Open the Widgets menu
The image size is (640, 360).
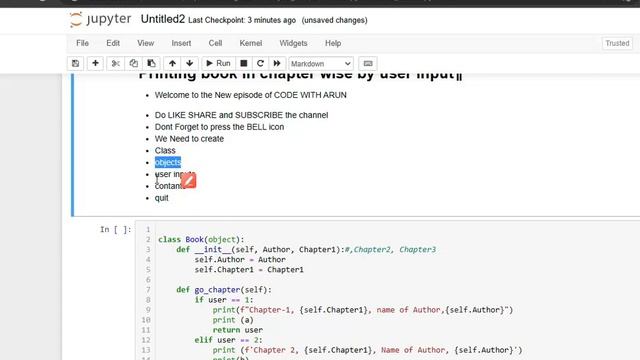(293, 43)
